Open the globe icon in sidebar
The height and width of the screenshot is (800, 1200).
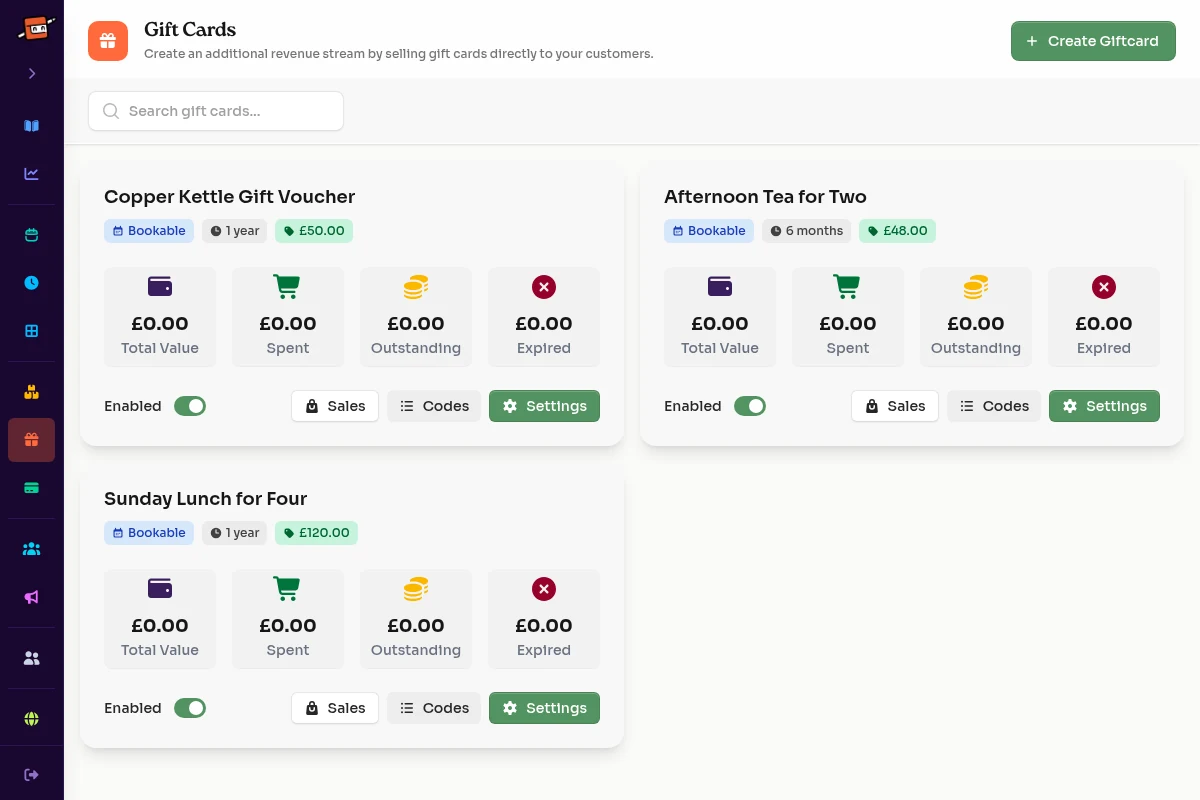click(32, 719)
